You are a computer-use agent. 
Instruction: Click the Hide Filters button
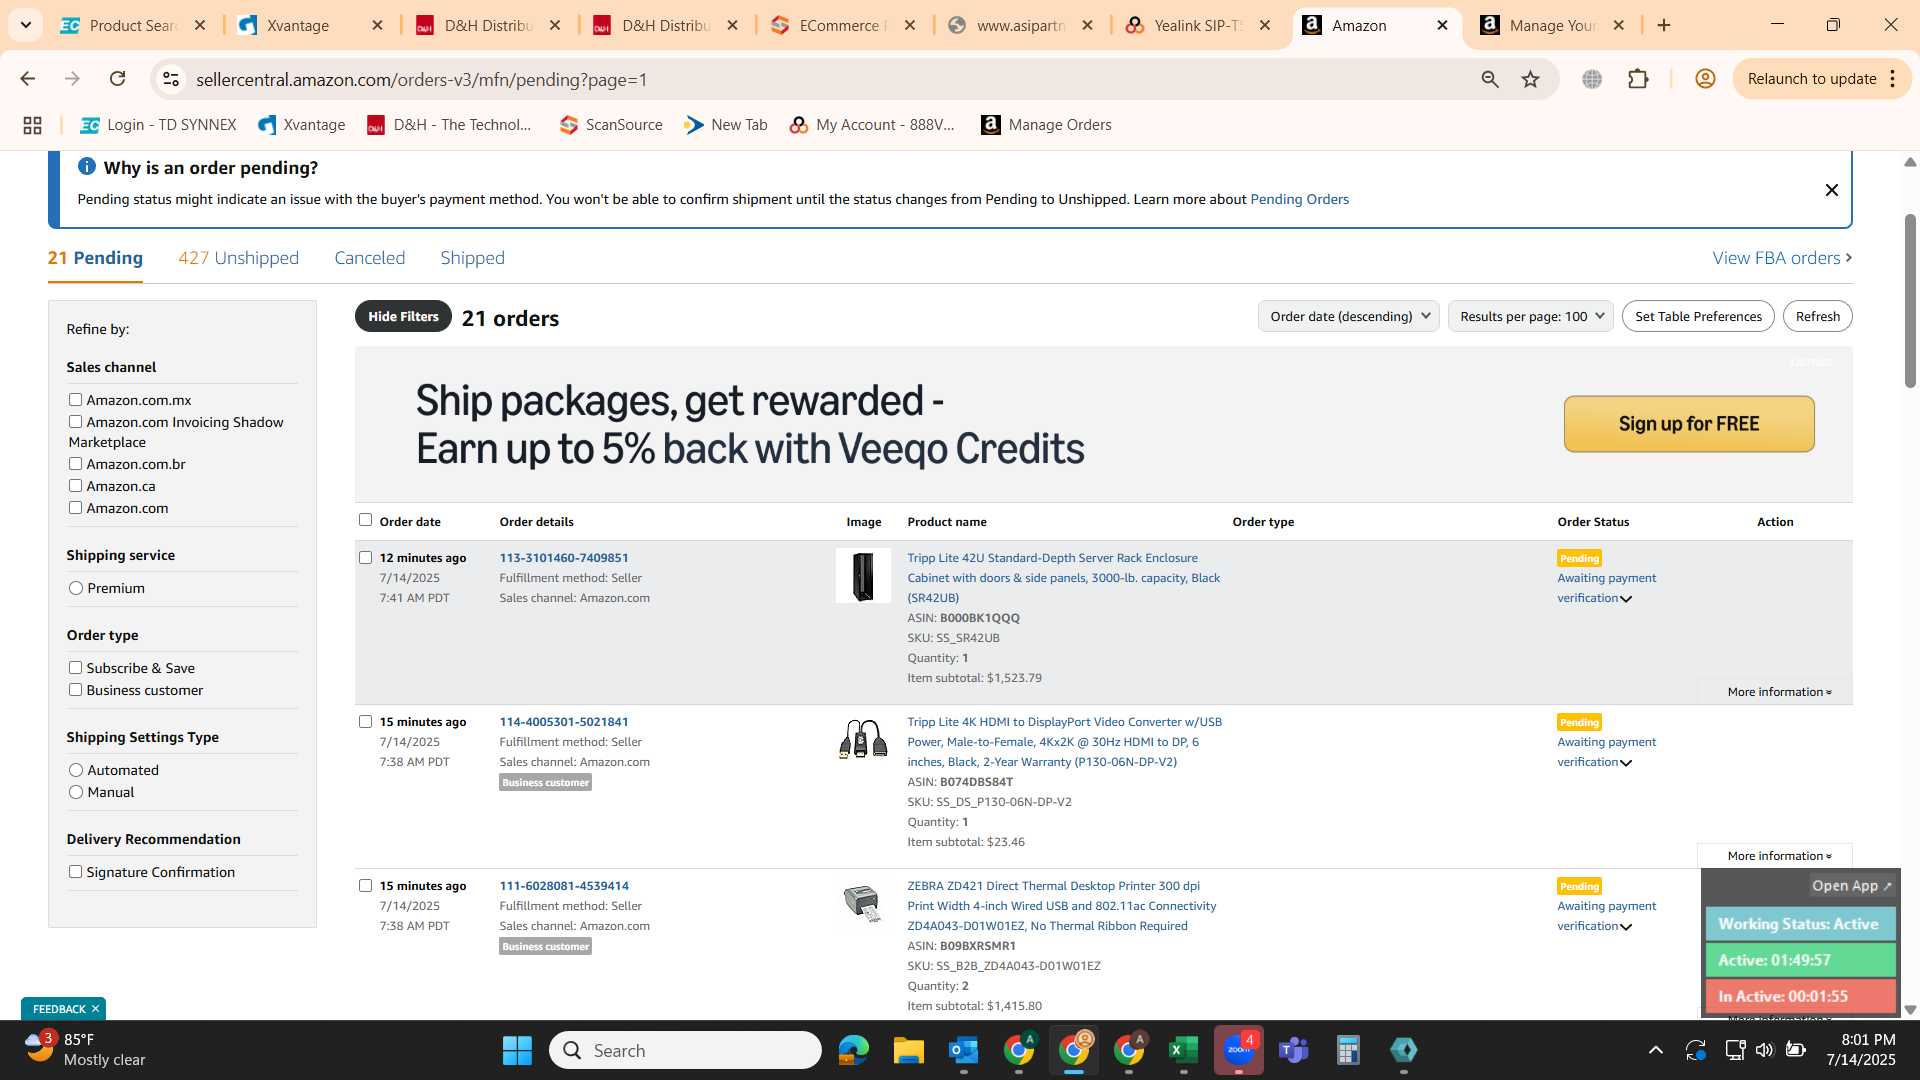[x=403, y=316]
